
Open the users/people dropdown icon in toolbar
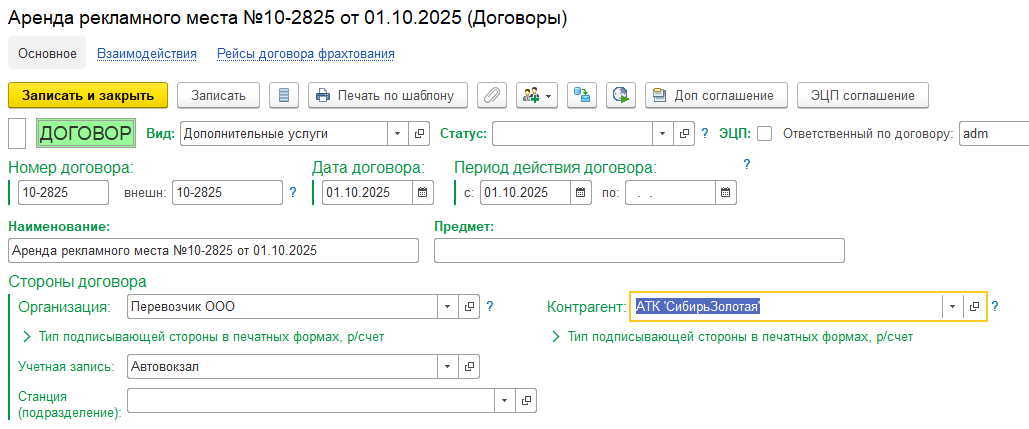[x=537, y=96]
